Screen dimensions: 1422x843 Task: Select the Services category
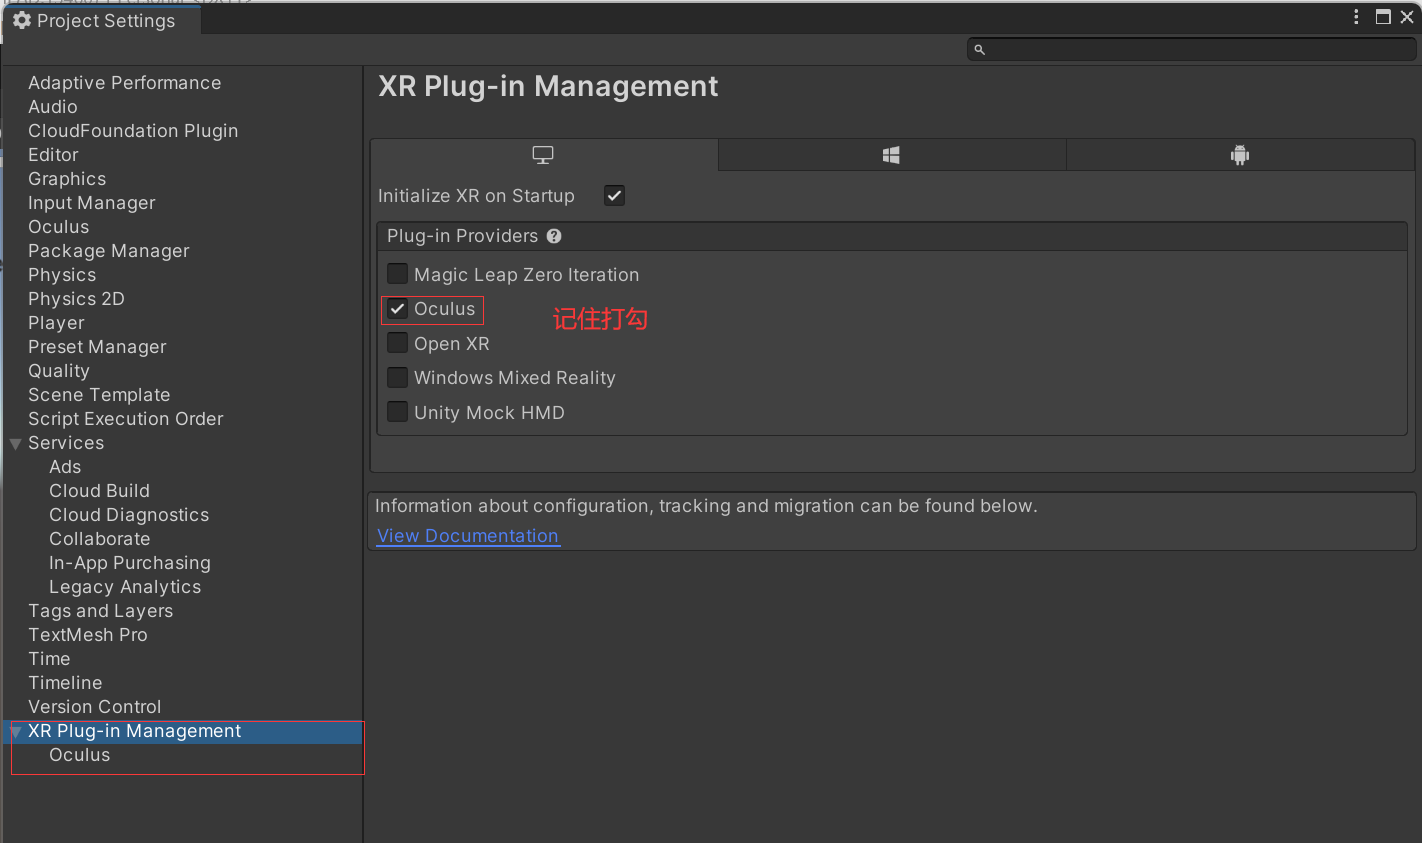point(66,443)
